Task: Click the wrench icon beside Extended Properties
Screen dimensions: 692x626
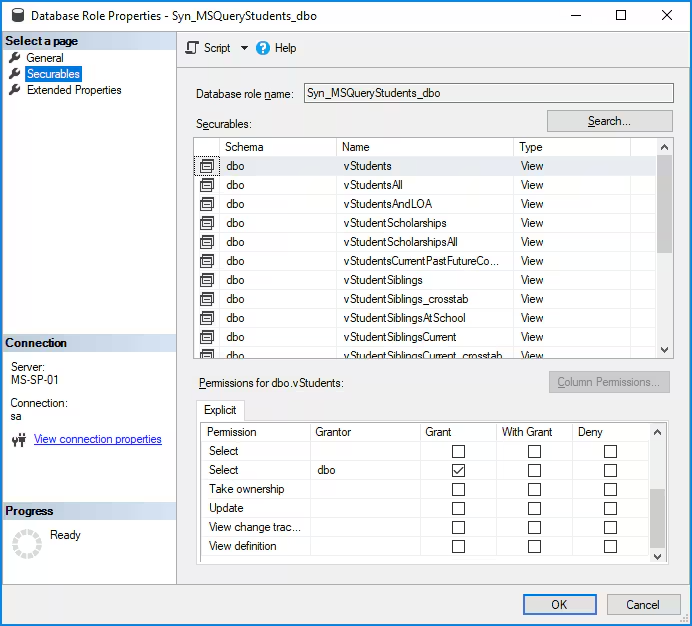Action: point(15,90)
